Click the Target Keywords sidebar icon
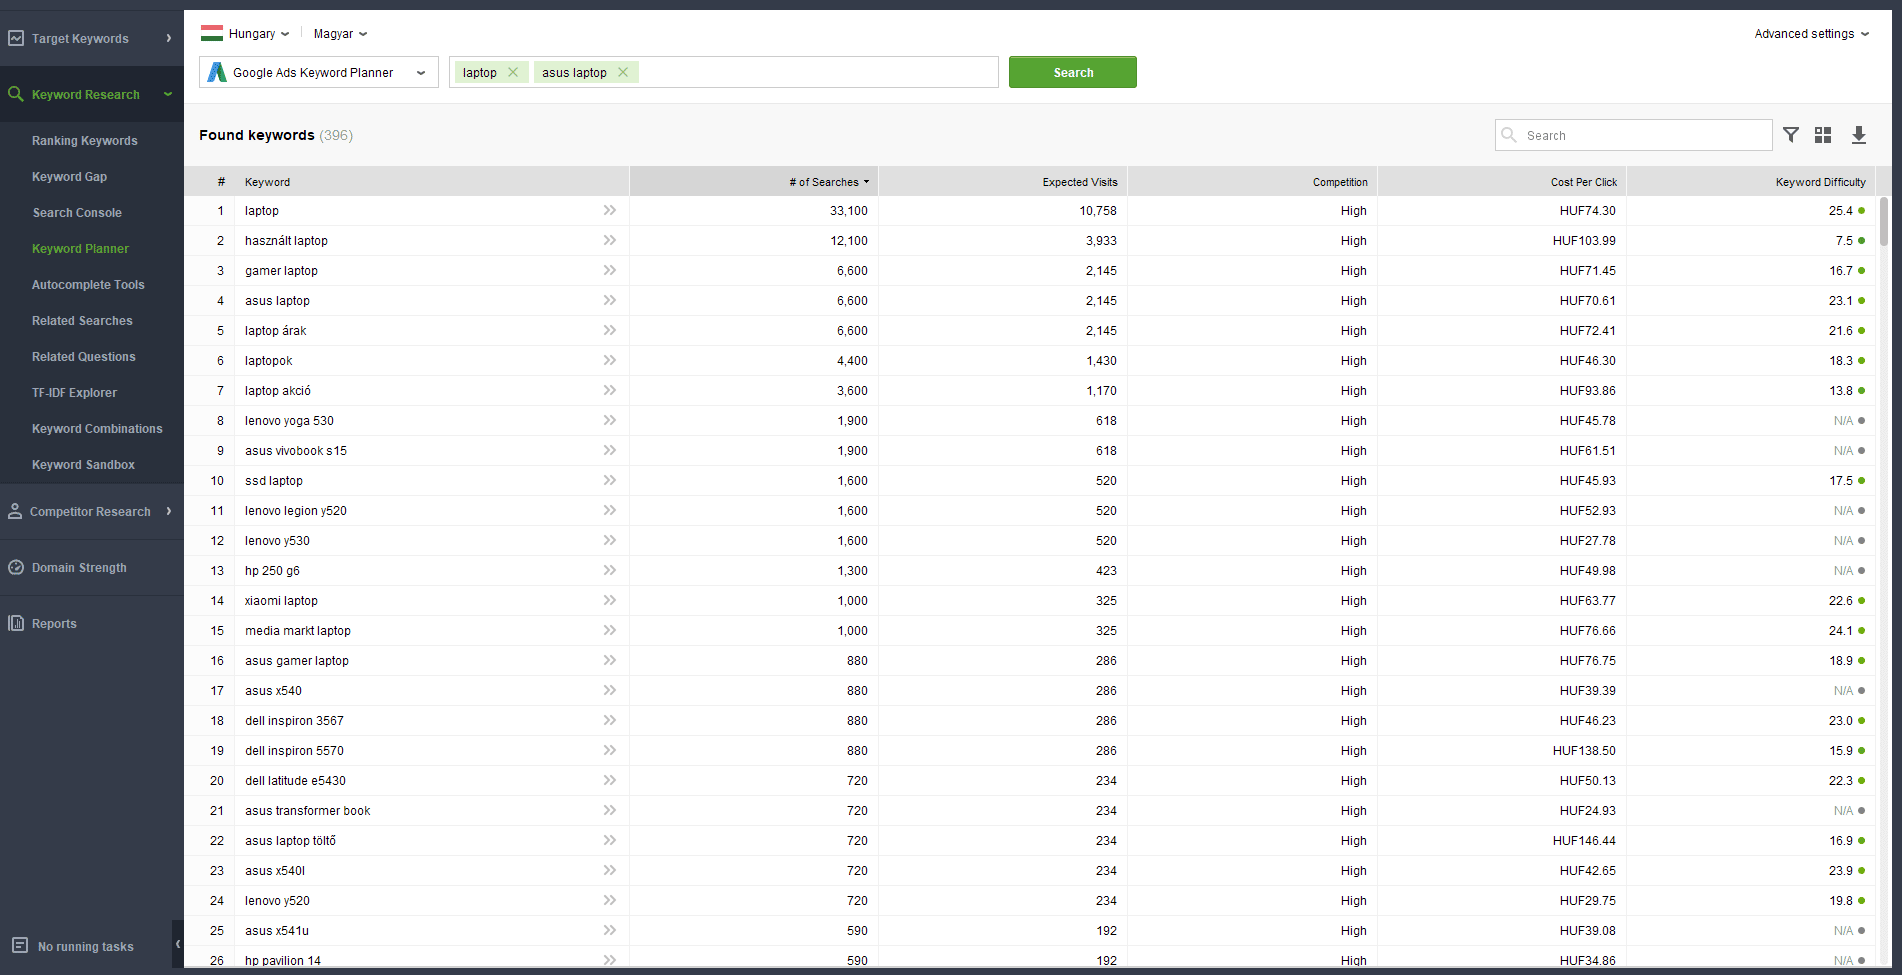 coord(16,38)
